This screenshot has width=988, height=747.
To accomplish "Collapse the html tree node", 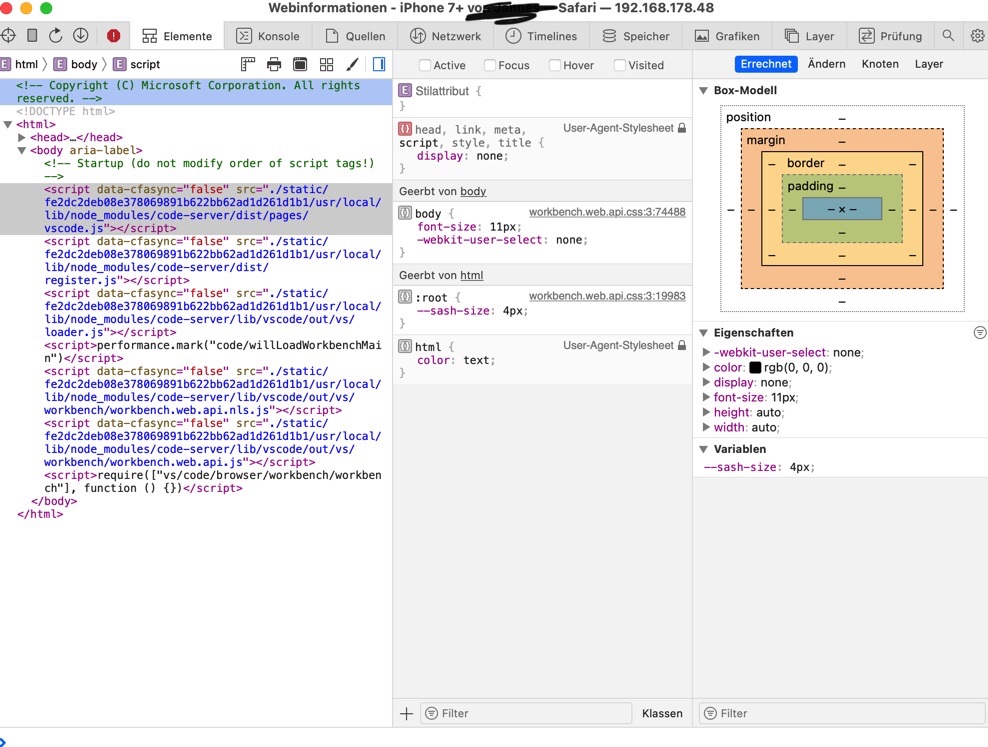I will pyautogui.click(x=8, y=124).
